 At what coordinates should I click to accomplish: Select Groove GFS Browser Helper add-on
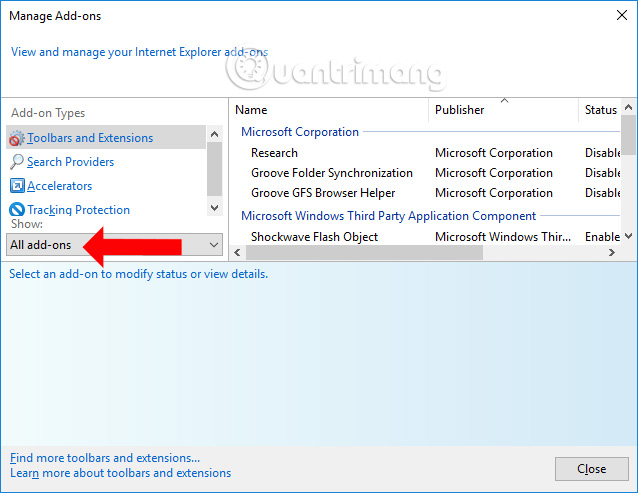[426, 193]
